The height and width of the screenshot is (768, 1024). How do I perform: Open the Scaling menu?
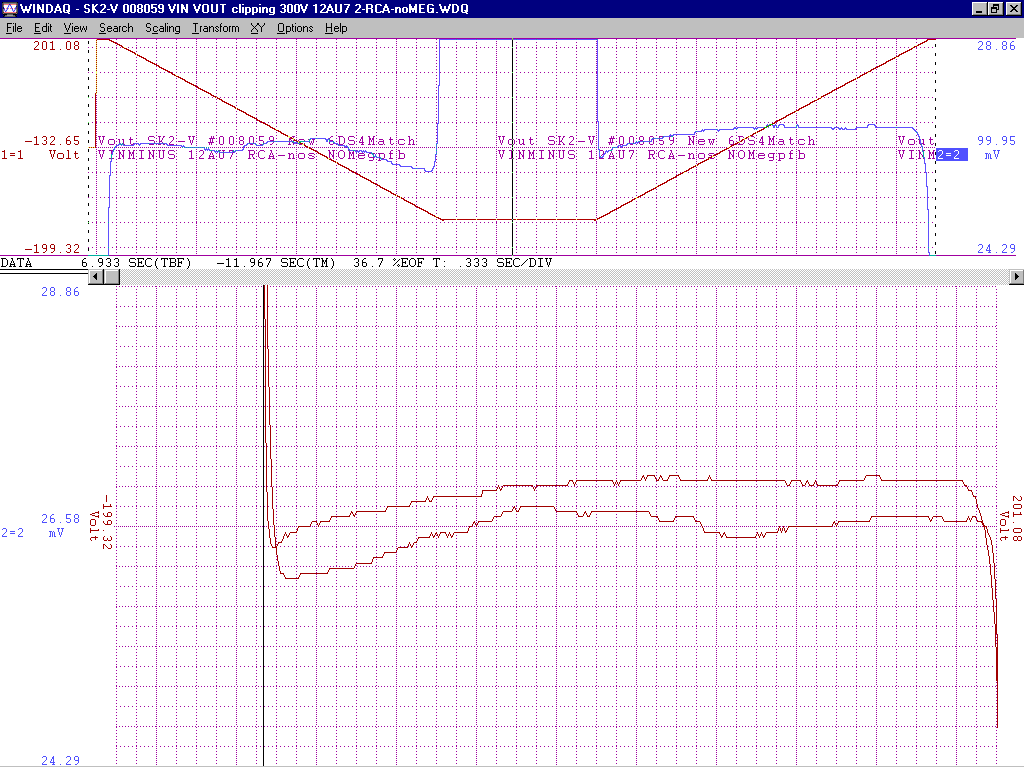tap(162, 28)
